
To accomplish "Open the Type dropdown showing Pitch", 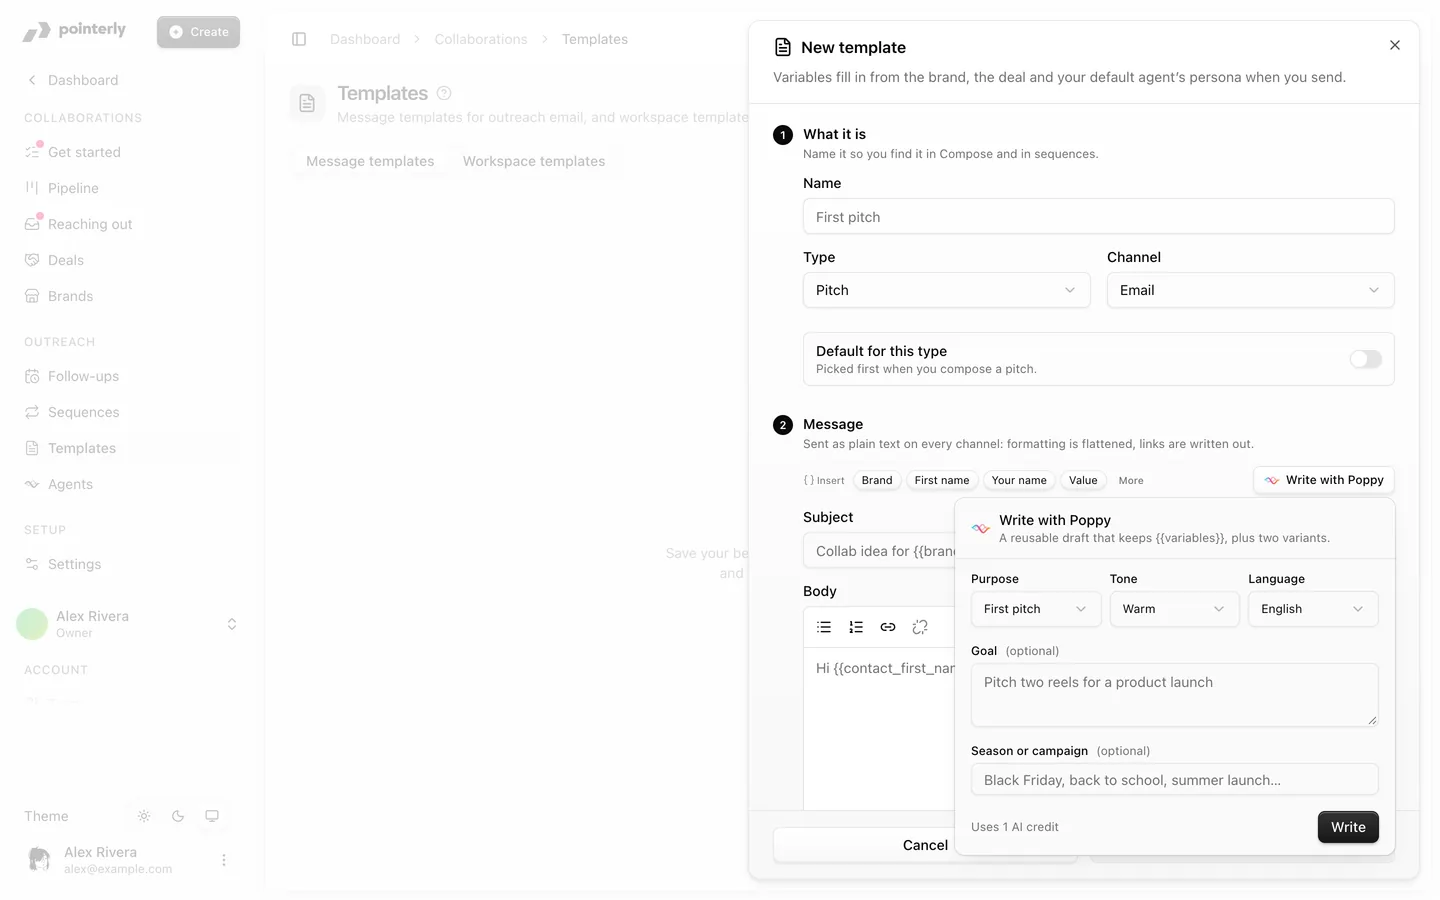I will [x=946, y=290].
